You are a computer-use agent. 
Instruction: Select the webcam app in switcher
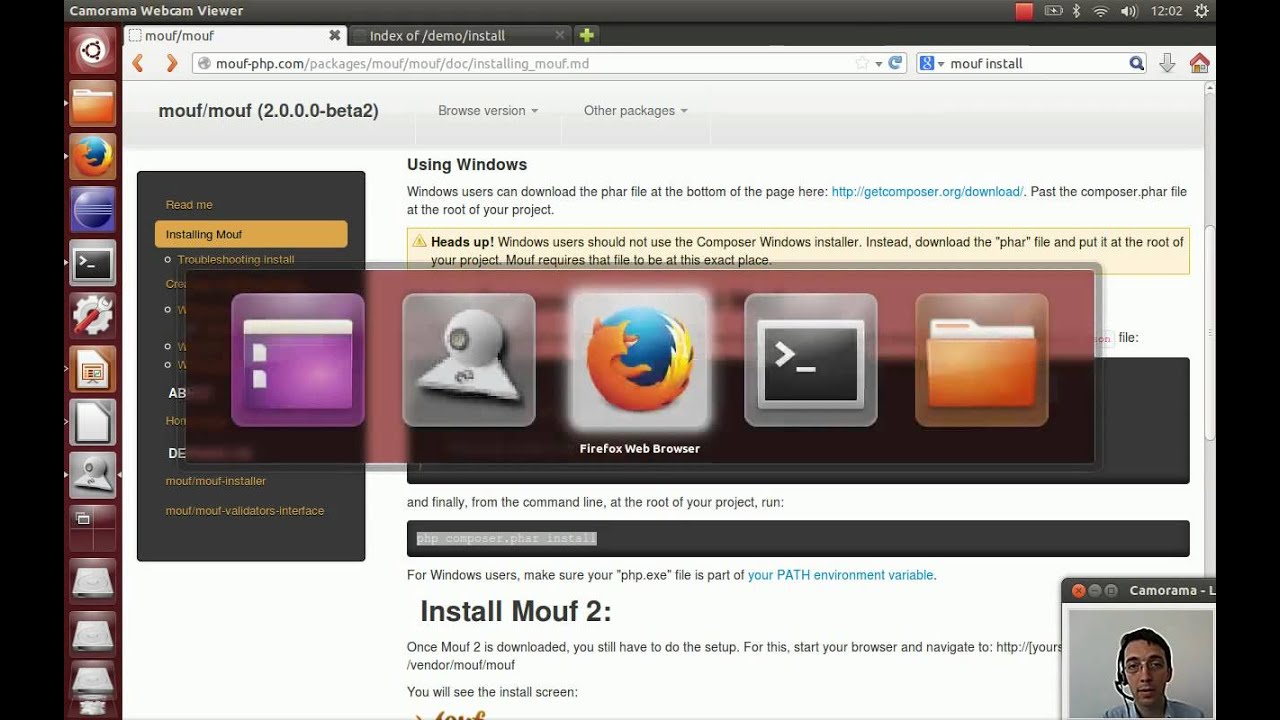[469, 360]
